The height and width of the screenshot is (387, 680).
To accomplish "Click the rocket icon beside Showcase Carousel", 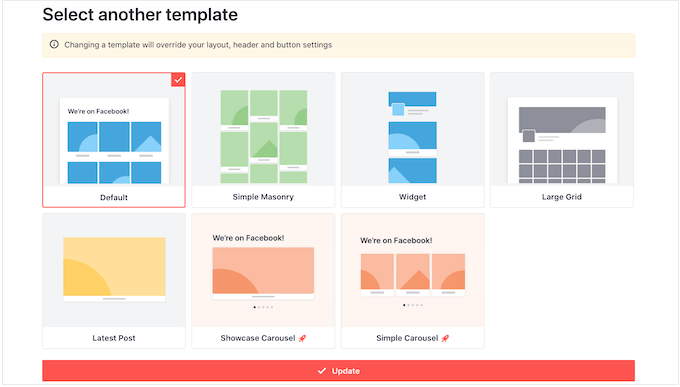I will 302,338.
